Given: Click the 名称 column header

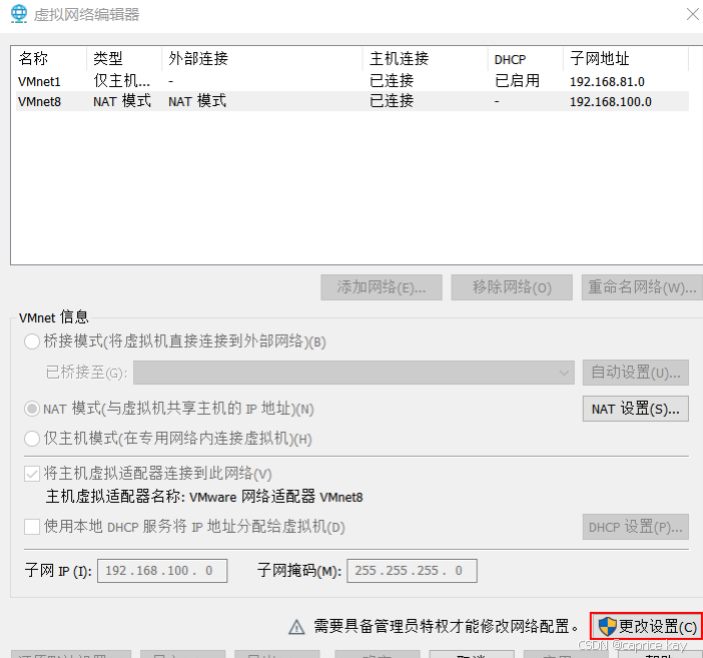Looking at the screenshot, I should click(48, 58).
